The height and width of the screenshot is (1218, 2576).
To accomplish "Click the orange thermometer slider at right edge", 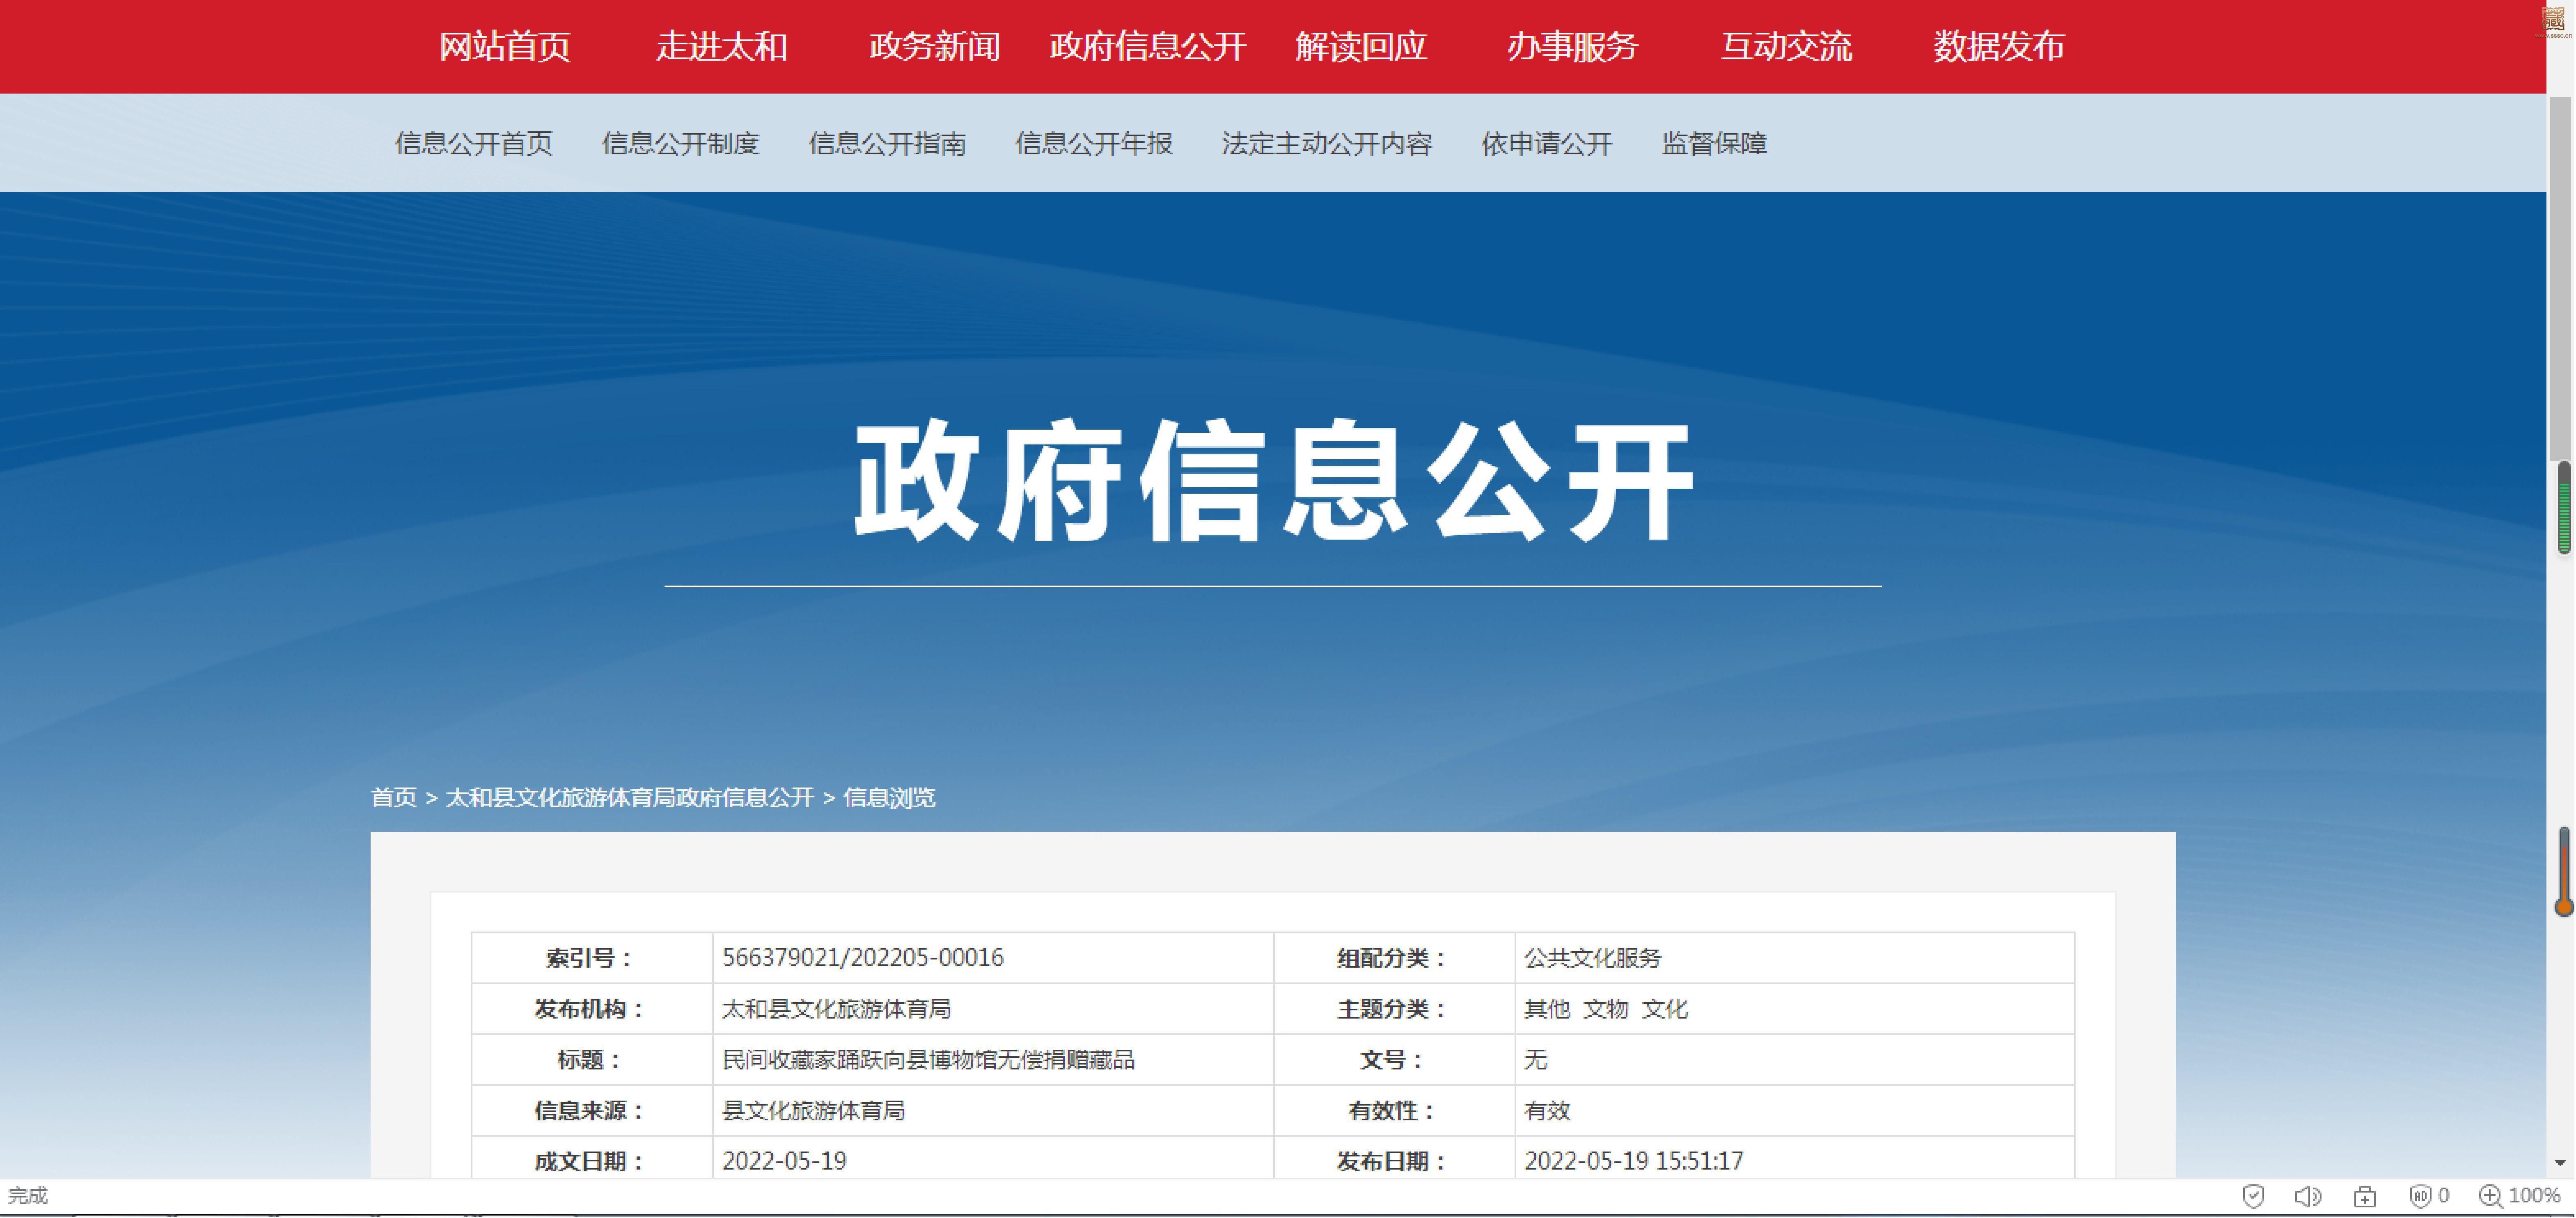I will (2564, 872).
